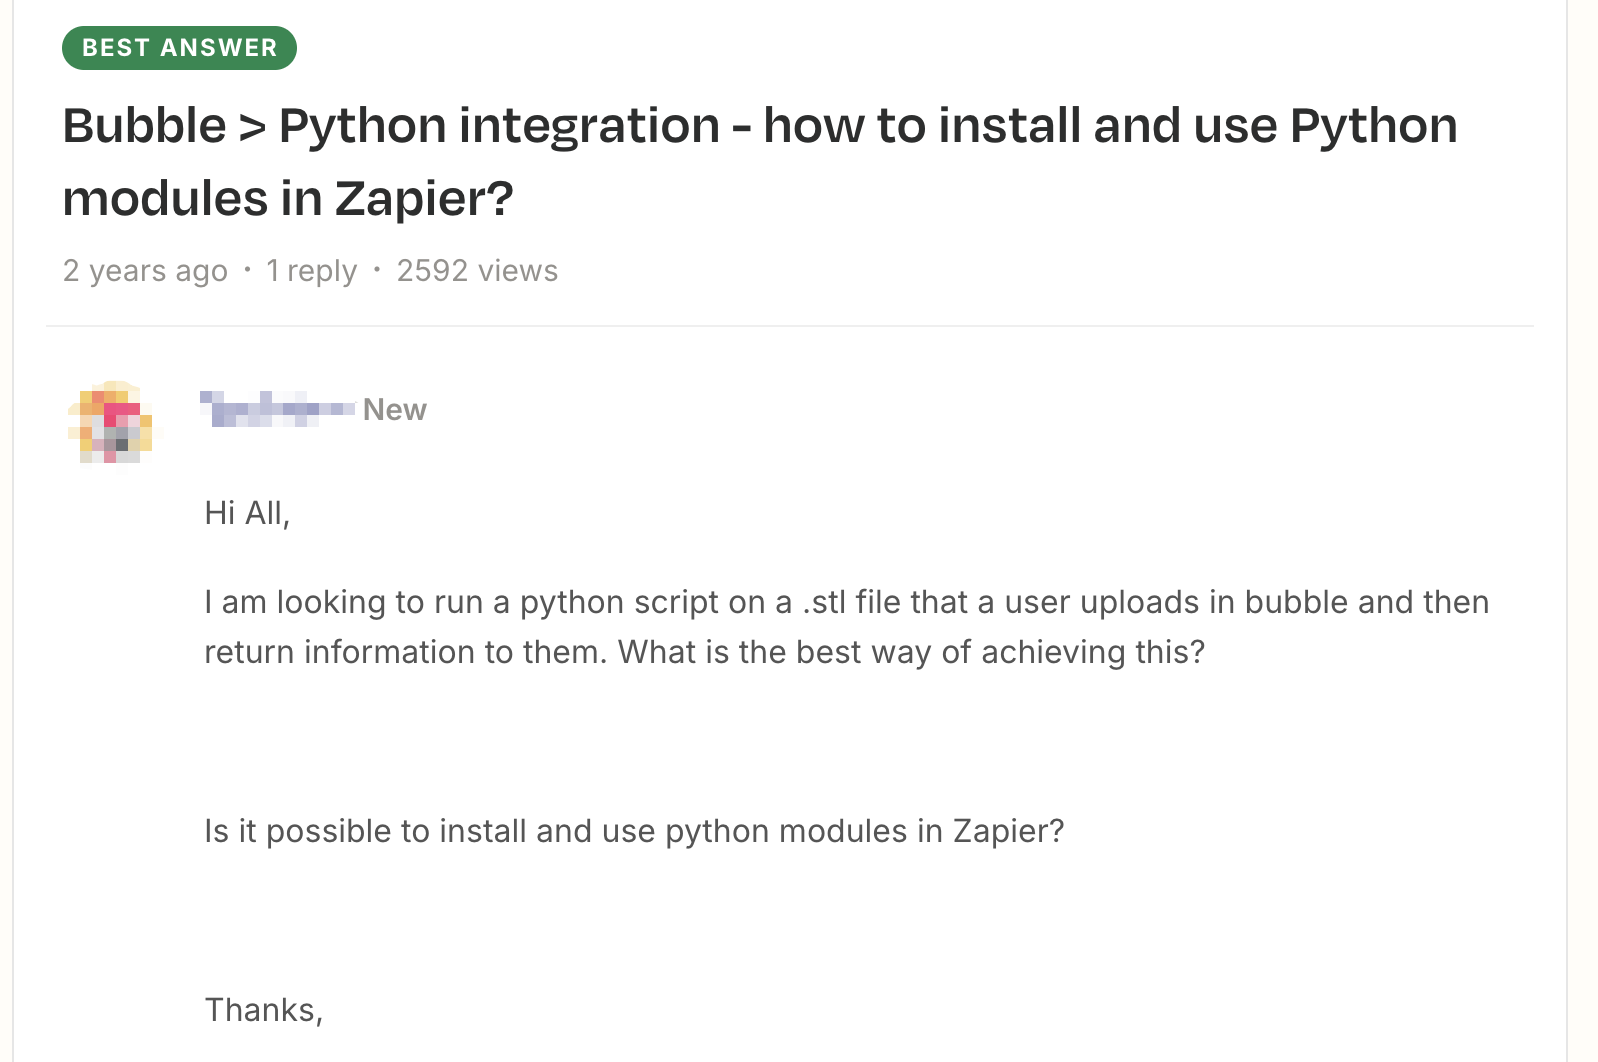This screenshot has width=1598, height=1062.
Task: Click the dot separator before "1 reply"
Action: tap(247, 269)
